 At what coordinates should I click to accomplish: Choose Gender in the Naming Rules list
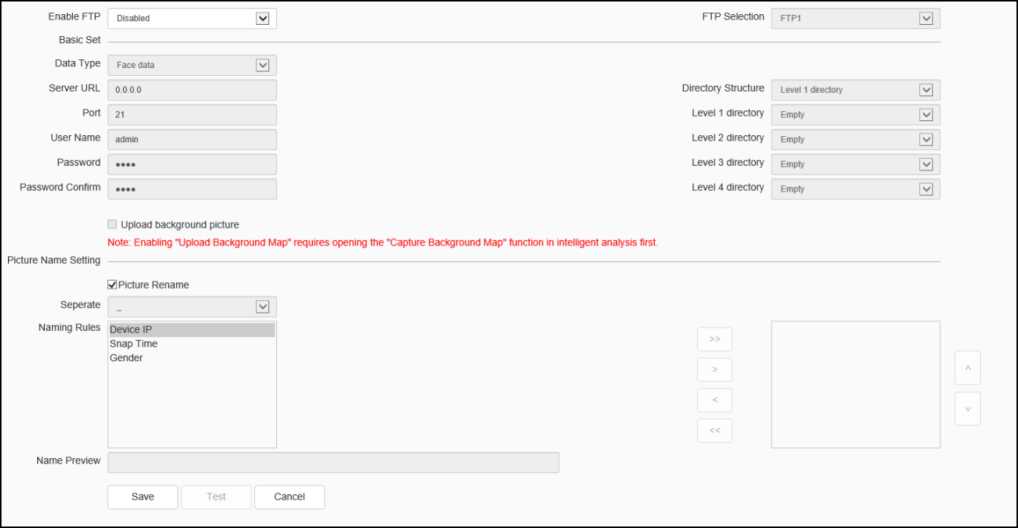point(127,358)
